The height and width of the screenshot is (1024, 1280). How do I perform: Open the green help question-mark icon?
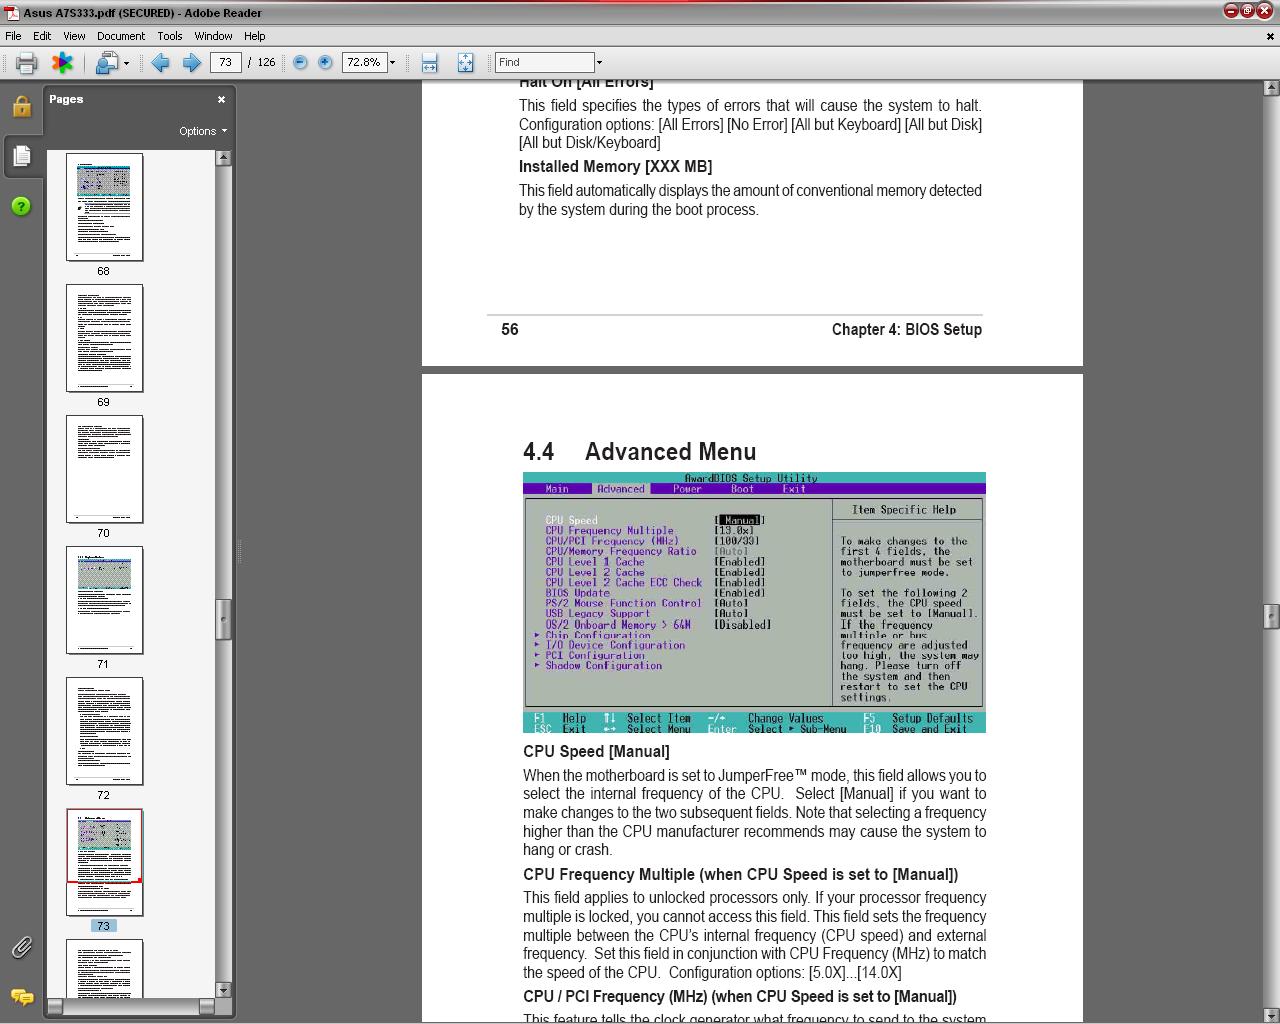(x=21, y=206)
